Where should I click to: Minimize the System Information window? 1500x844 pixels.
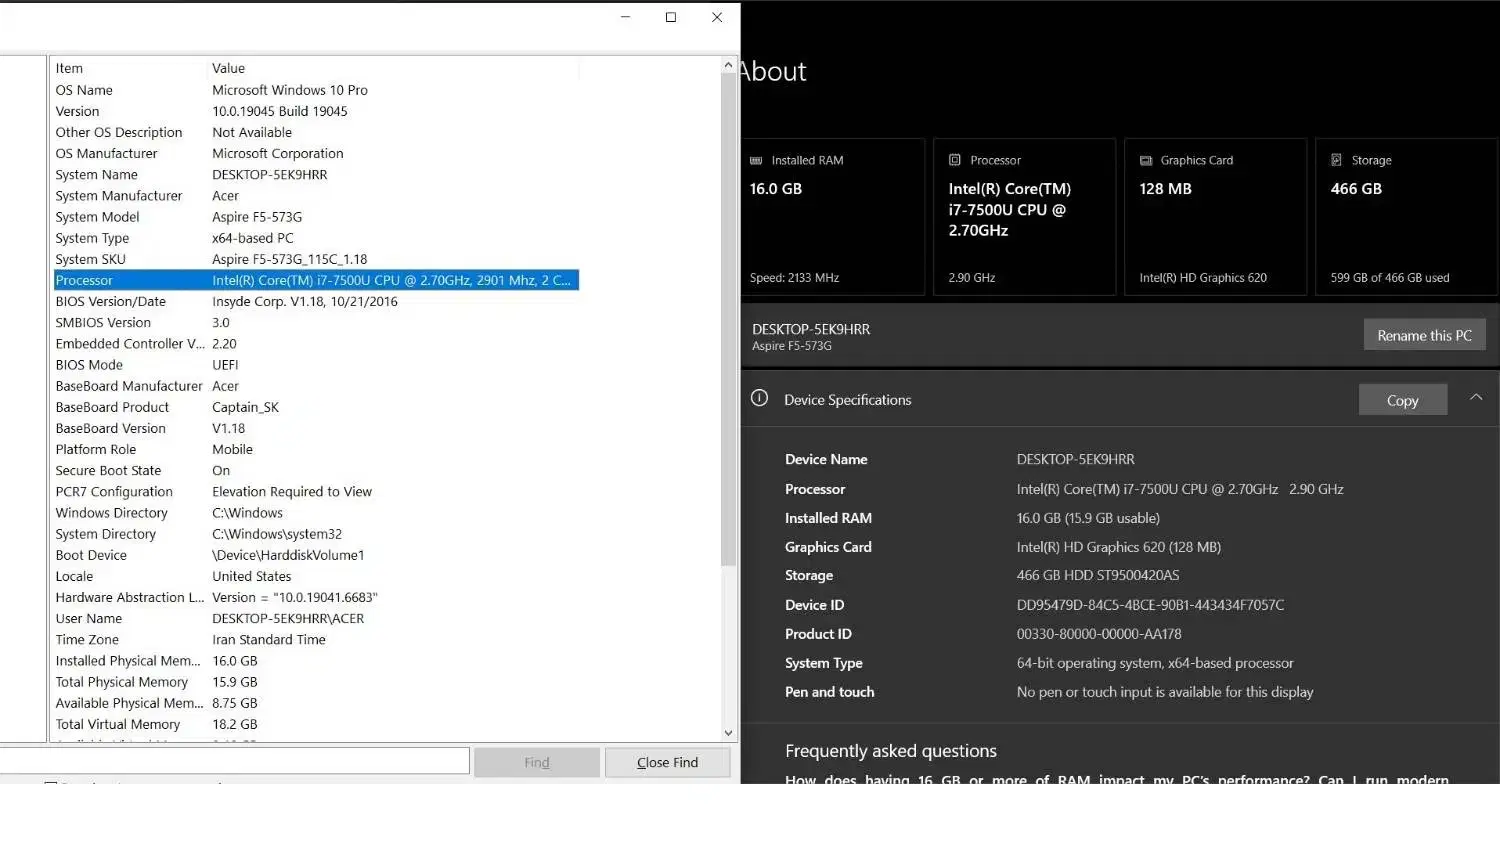coord(625,17)
